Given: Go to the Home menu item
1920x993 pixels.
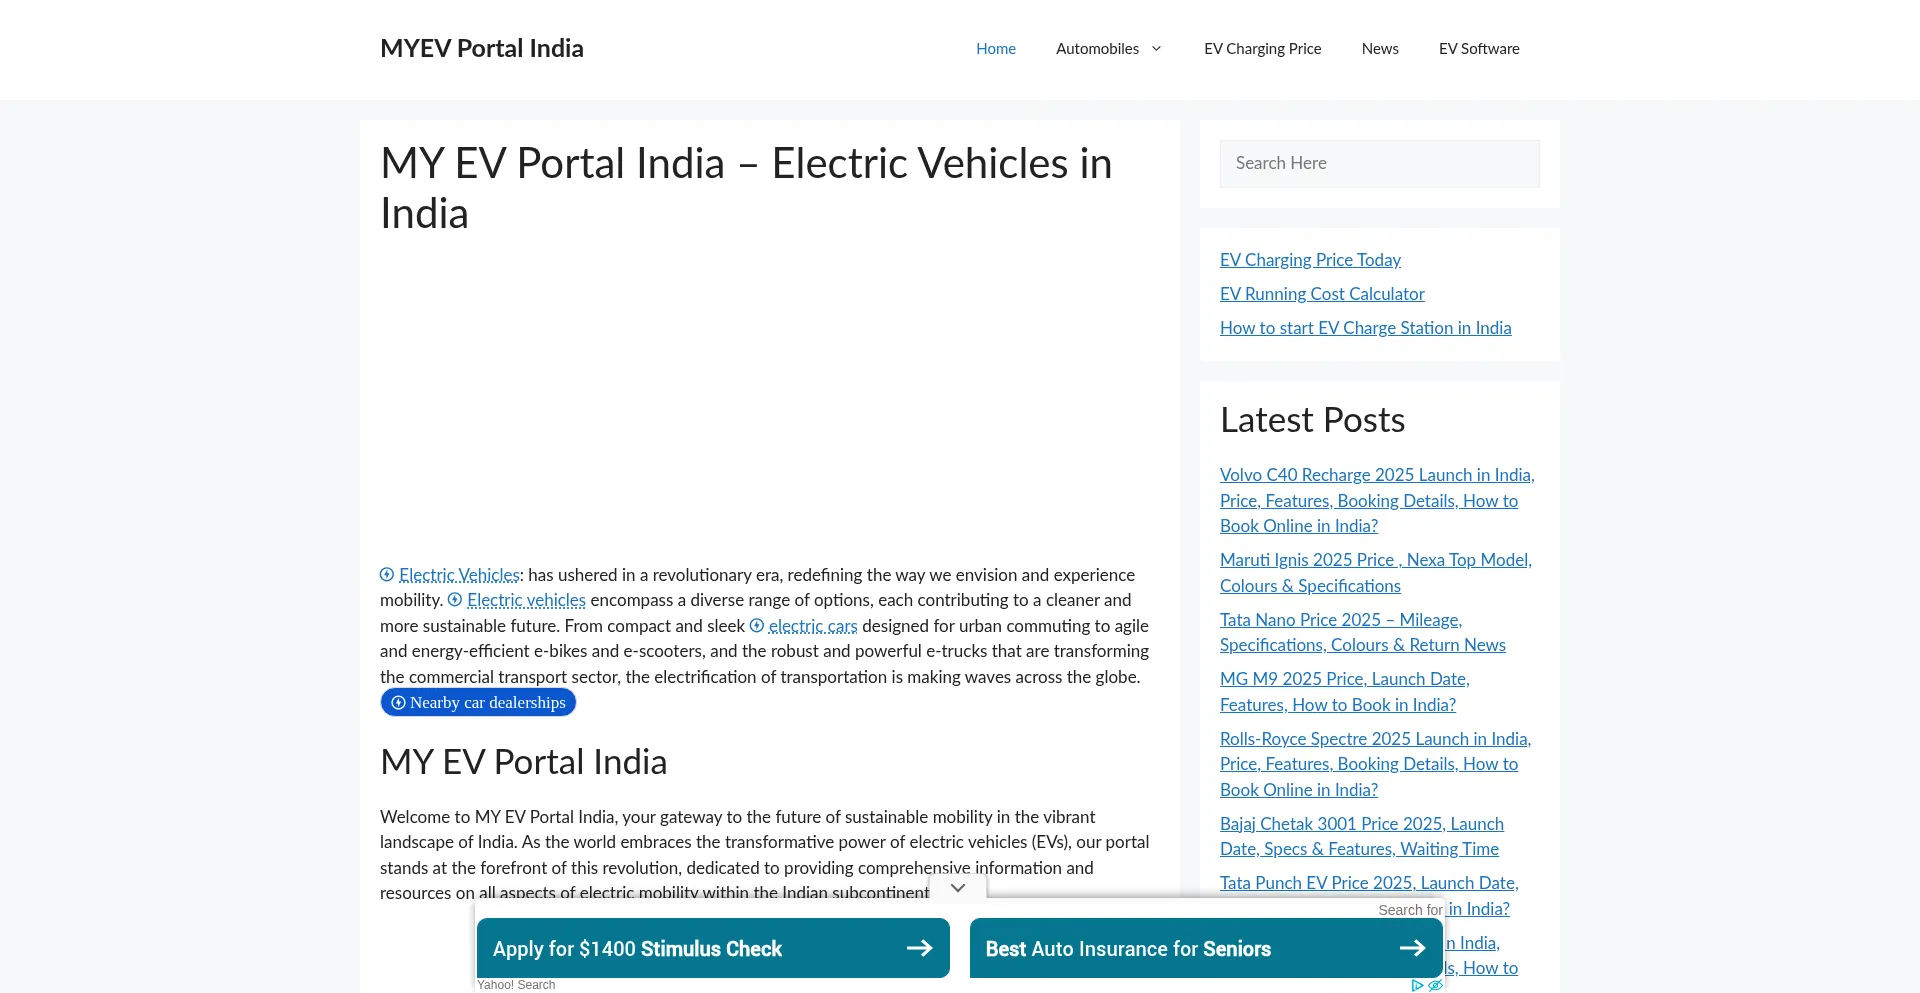Looking at the screenshot, I should pos(995,48).
